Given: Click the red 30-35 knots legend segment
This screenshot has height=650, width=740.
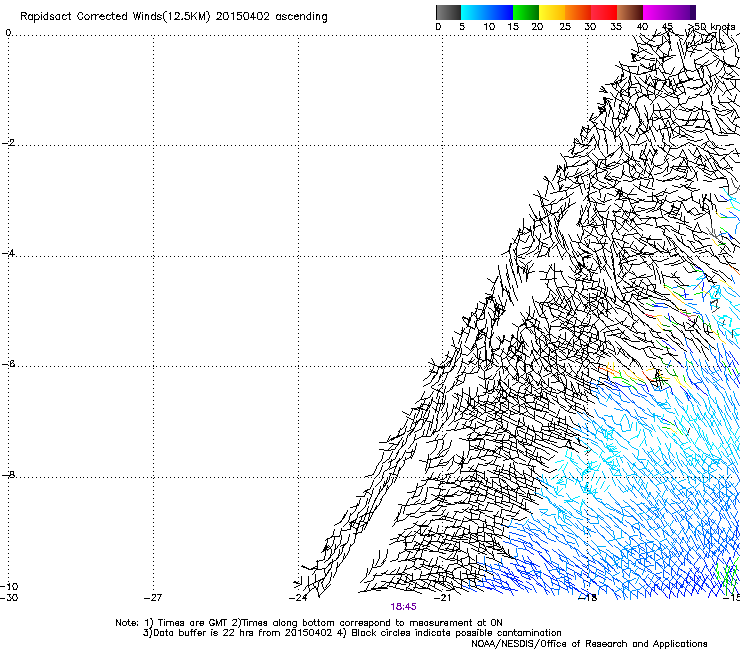Looking at the screenshot, I should click(x=604, y=12).
